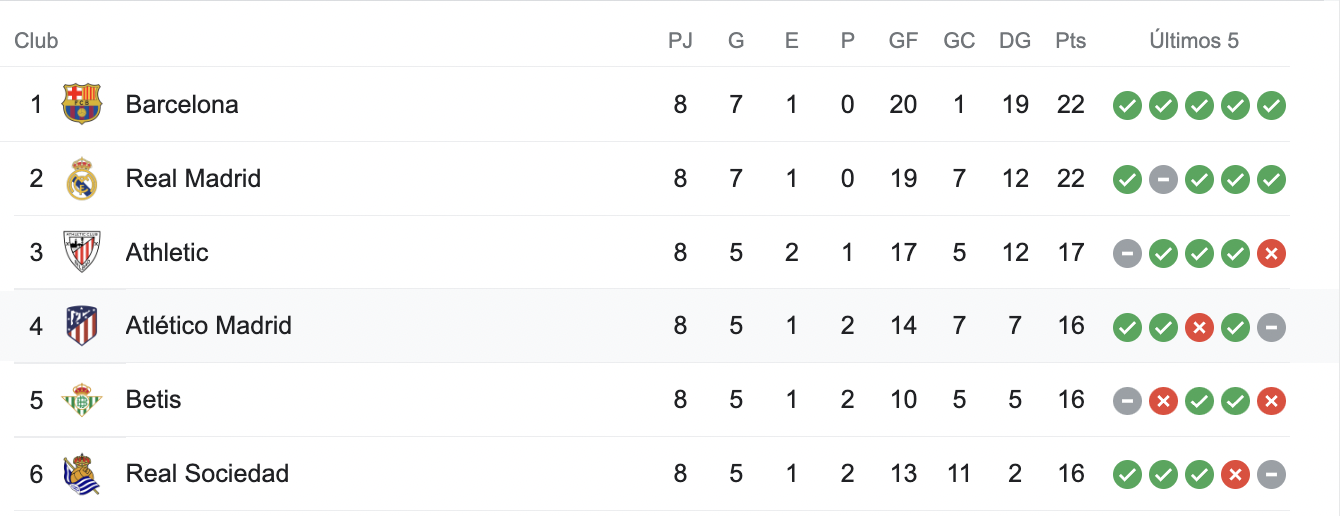Viewport: 1340px width, 516px height.
Task: Click the Athletic club crest
Action: click(x=82, y=252)
